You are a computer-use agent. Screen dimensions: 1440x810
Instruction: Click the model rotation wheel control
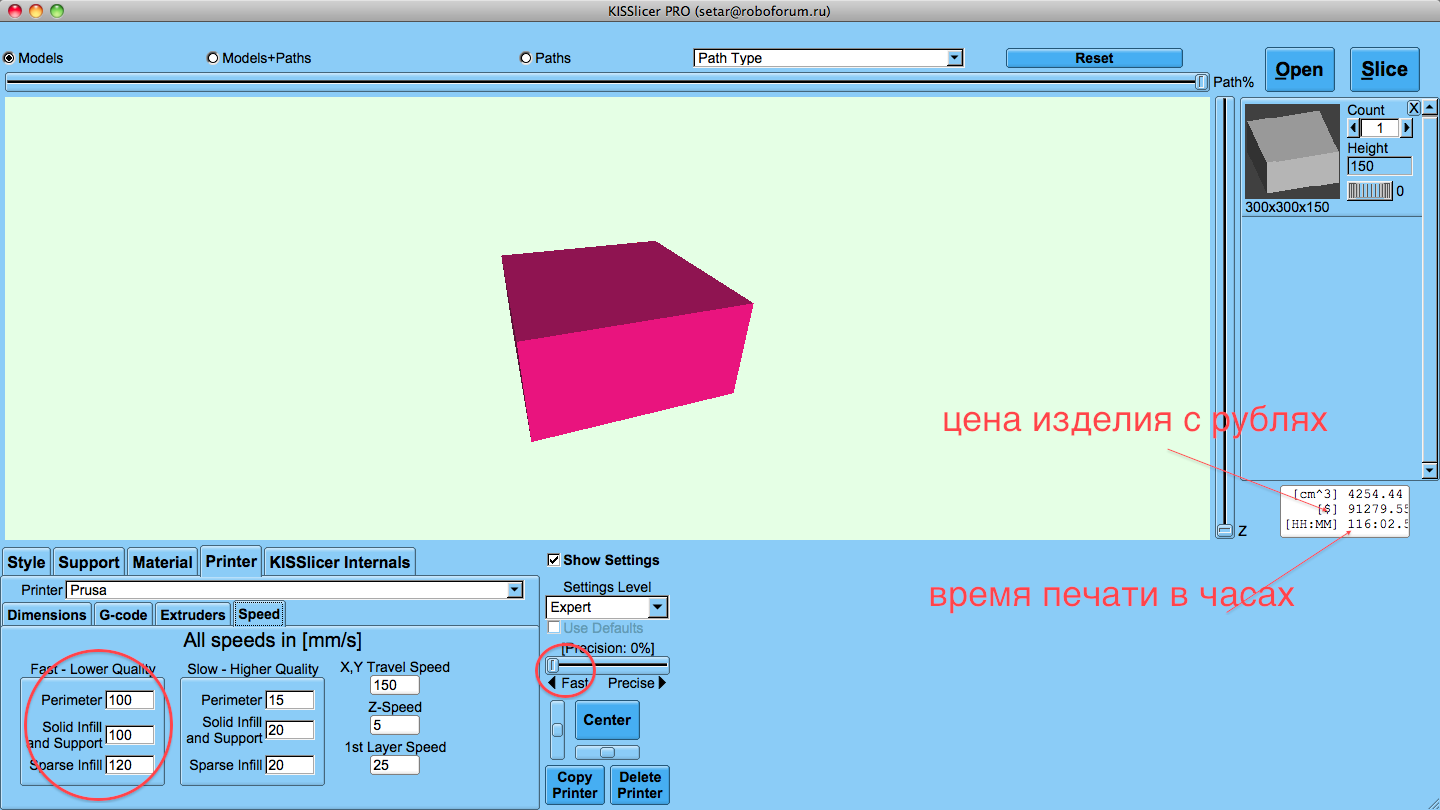point(1369,191)
